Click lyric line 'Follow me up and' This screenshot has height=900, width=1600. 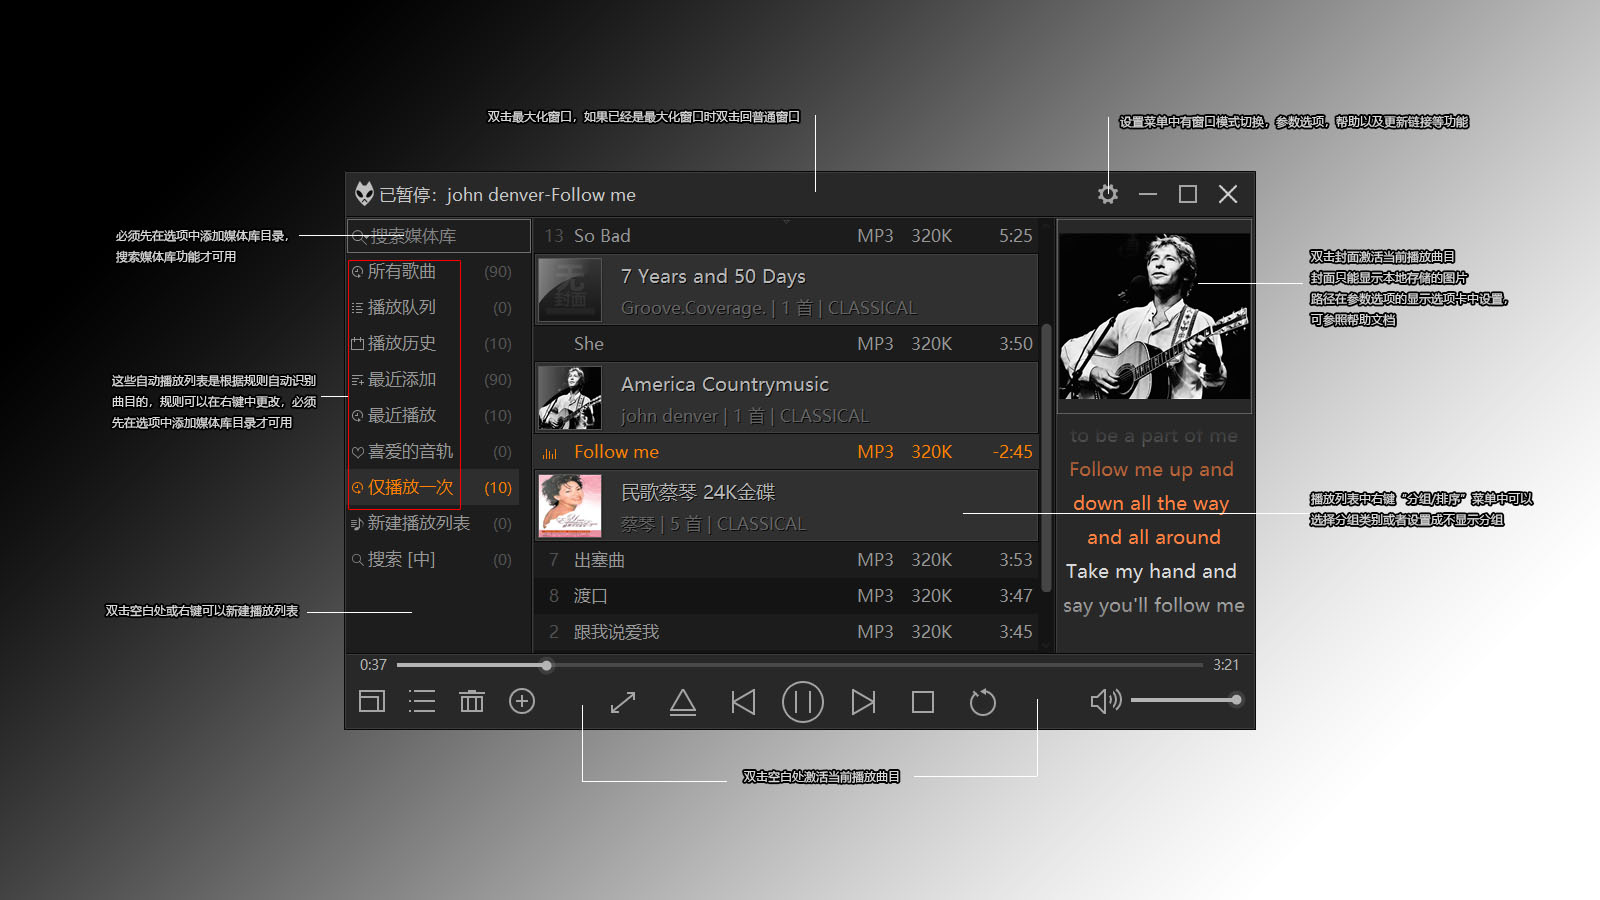coord(1152,470)
